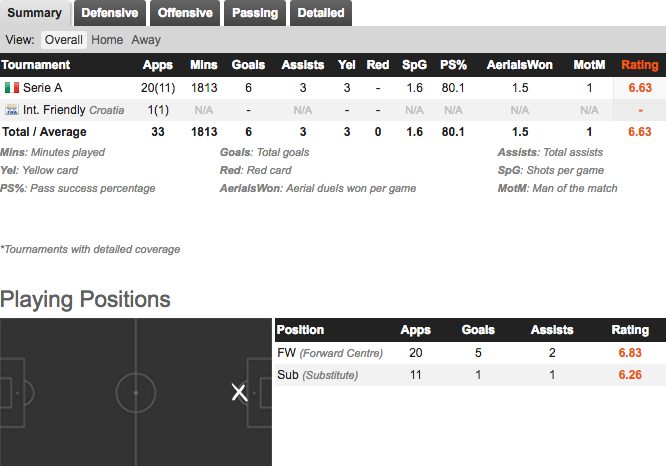Sort the tournament table by Mins
The height and width of the screenshot is (466, 666).
click(203, 65)
